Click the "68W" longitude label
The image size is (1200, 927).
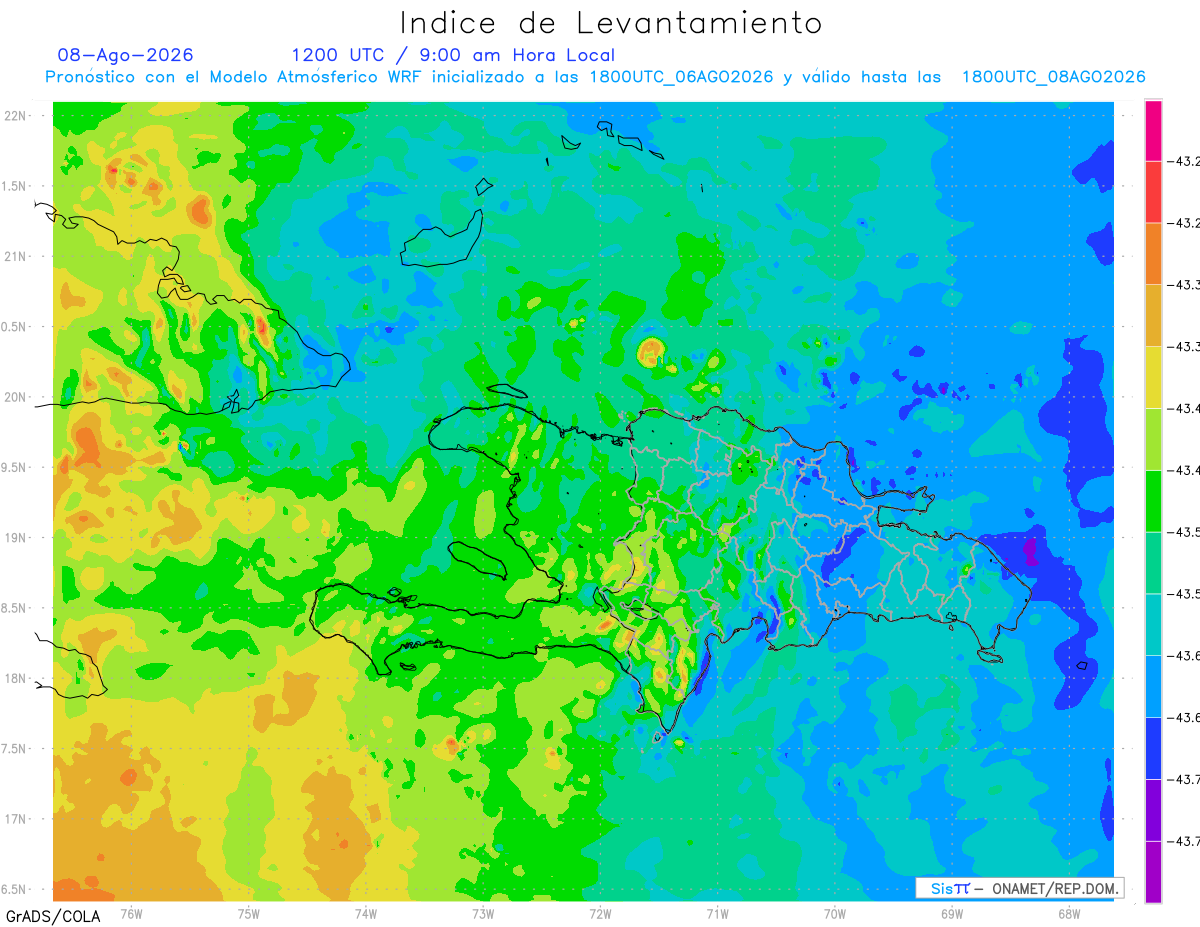1068,913
